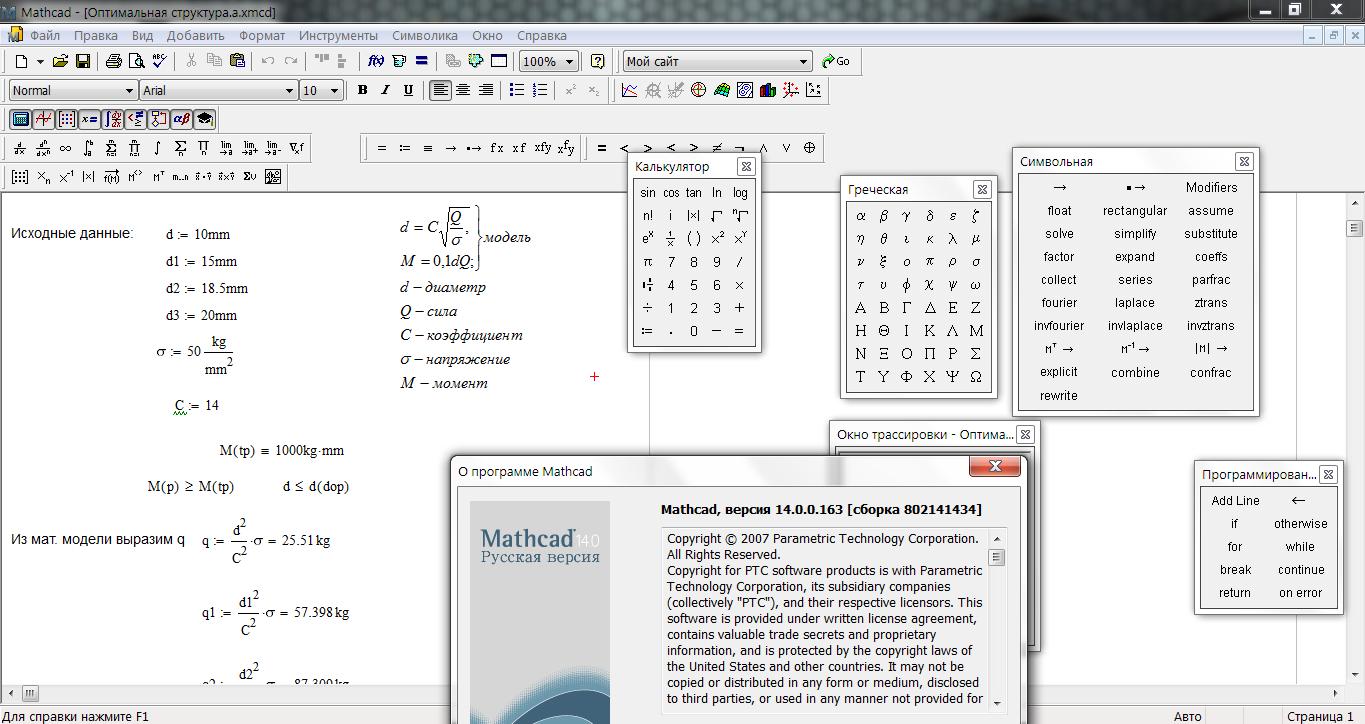This screenshot has height=724, width=1365.
Task: Click the Calculate equals-bar icon
Action: tap(421, 61)
